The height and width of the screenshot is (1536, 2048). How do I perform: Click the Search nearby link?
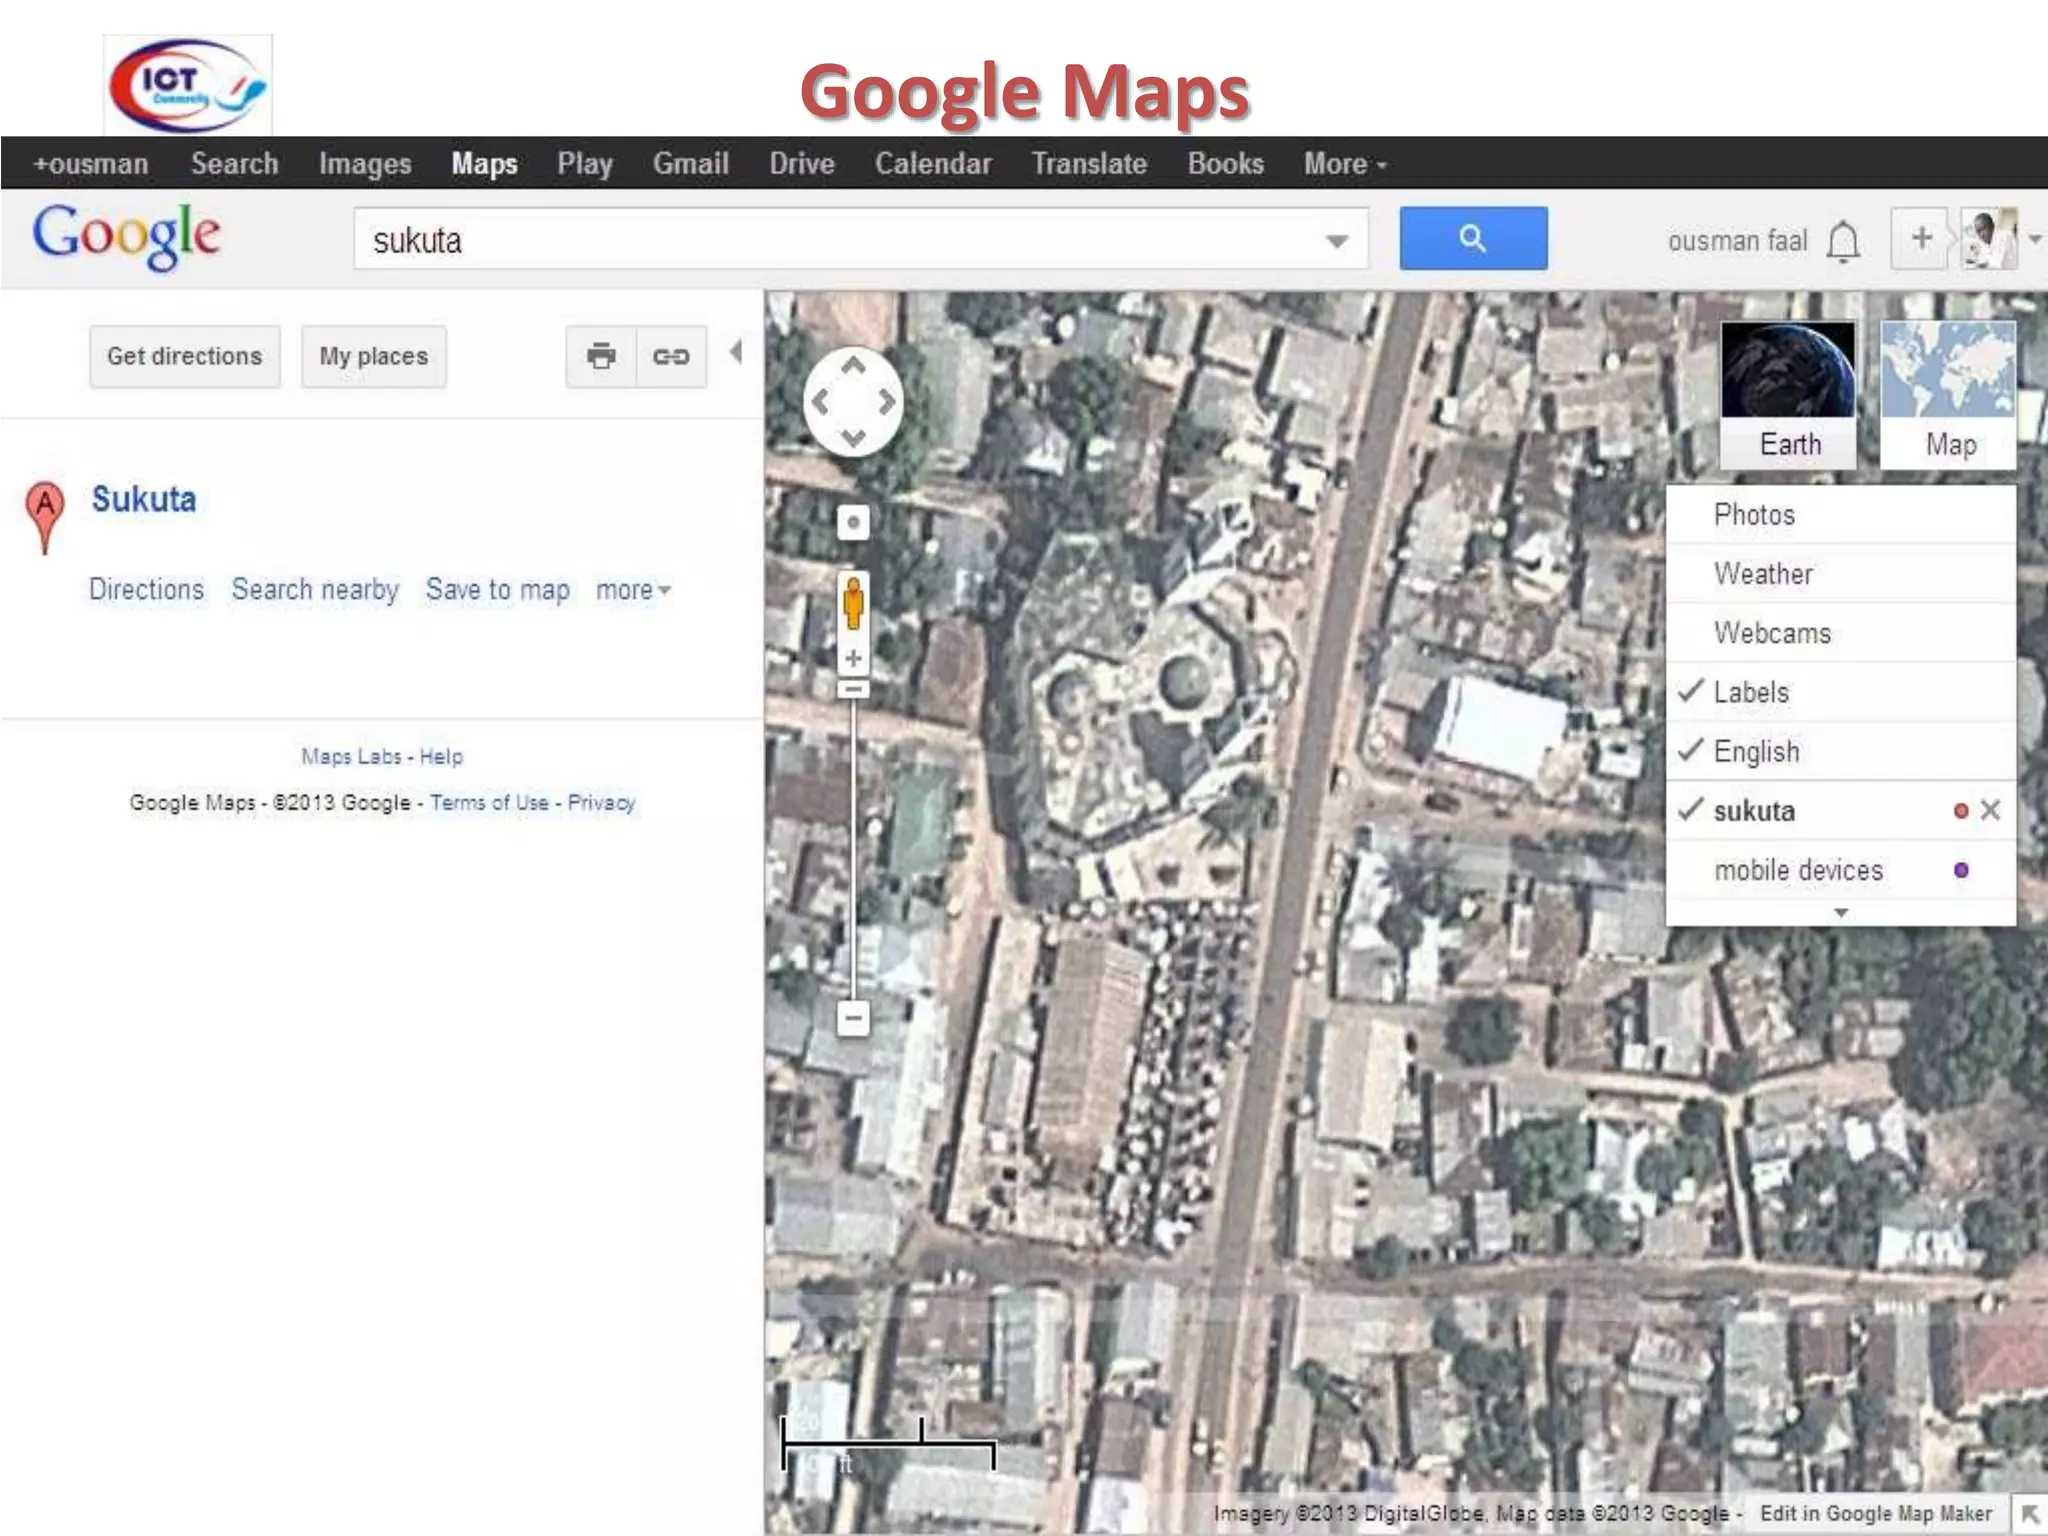tap(315, 590)
